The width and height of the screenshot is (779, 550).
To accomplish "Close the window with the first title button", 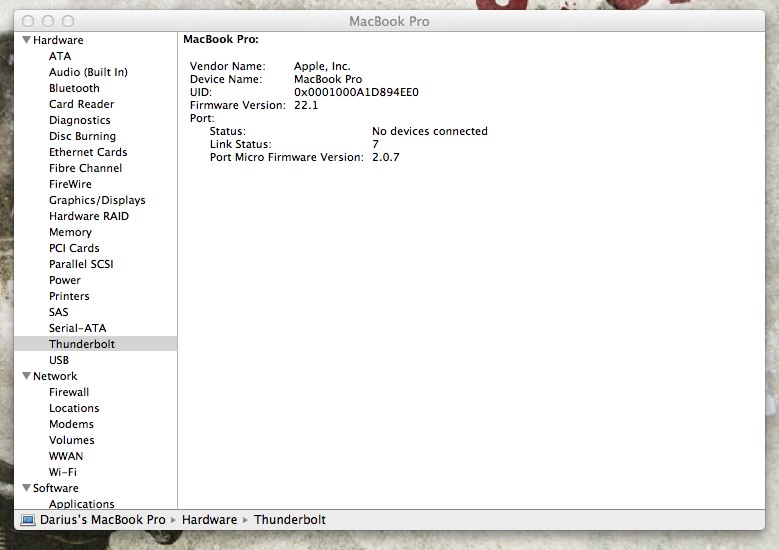I will [x=28, y=21].
